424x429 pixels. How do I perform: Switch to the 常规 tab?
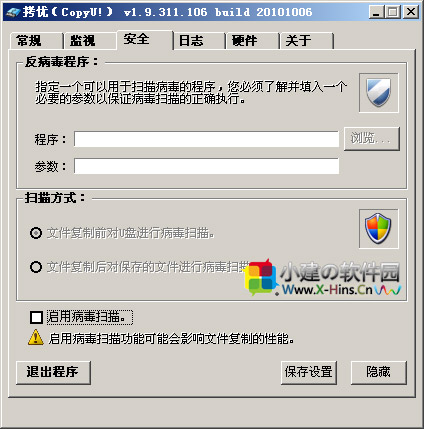click(36, 41)
